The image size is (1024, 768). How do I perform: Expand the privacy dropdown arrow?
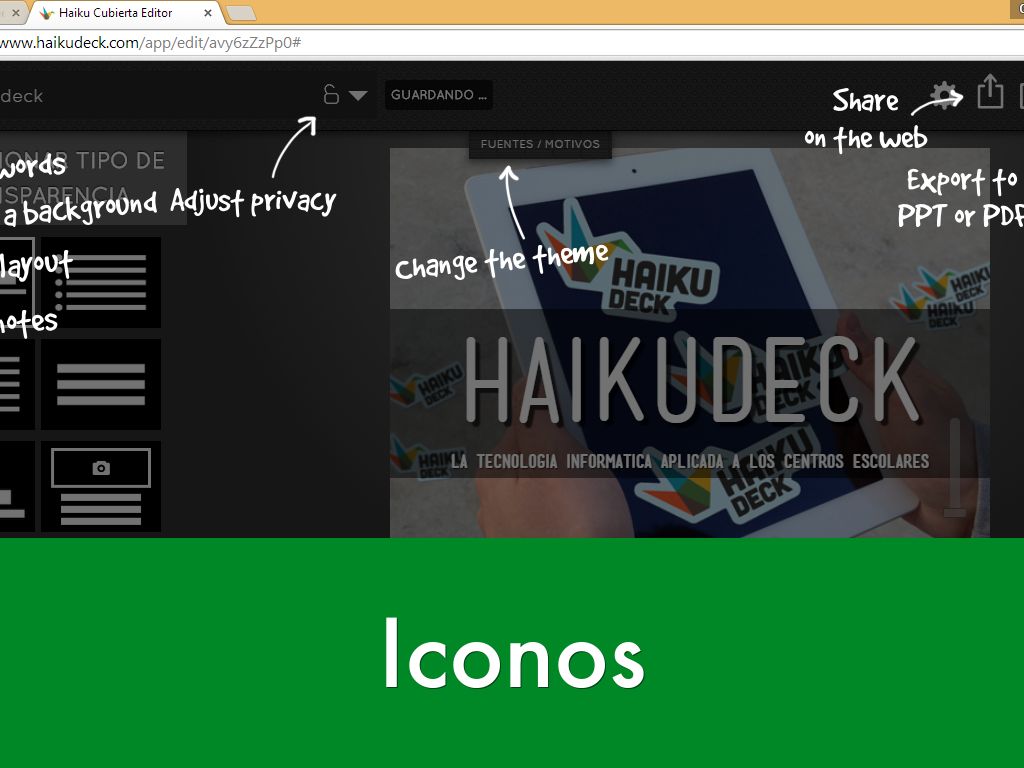[358, 96]
